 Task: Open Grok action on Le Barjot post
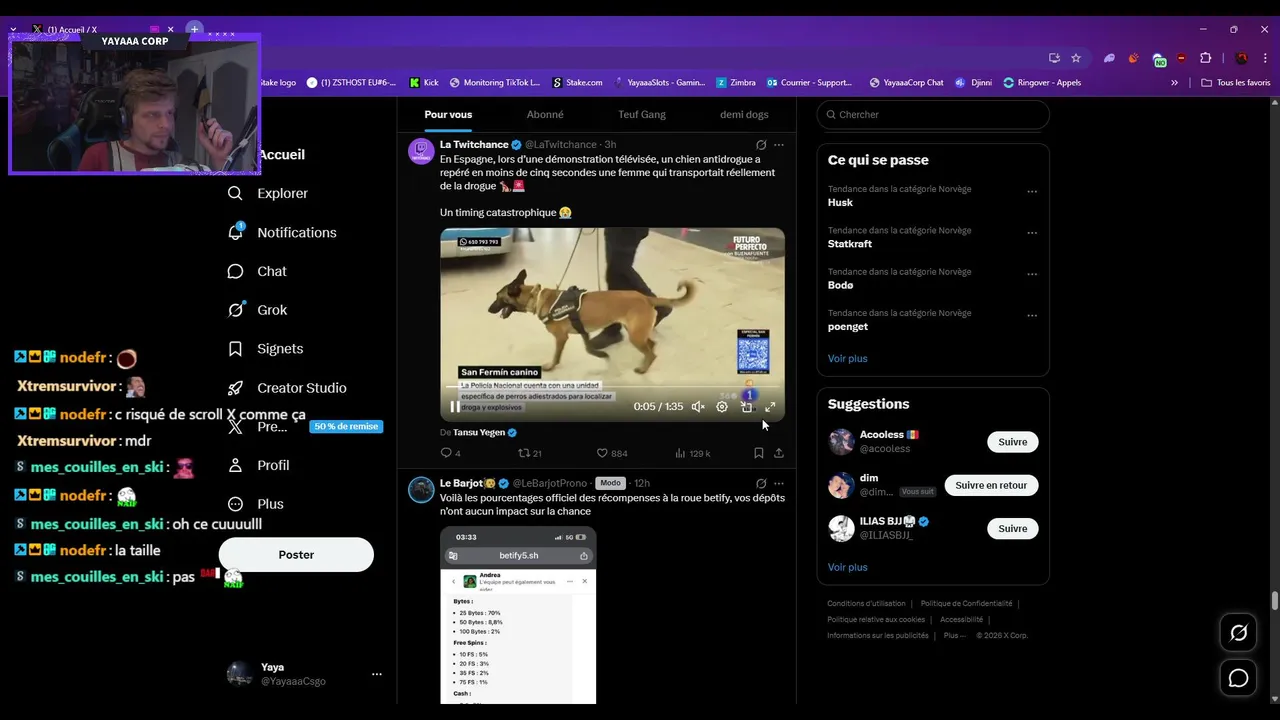(x=761, y=483)
